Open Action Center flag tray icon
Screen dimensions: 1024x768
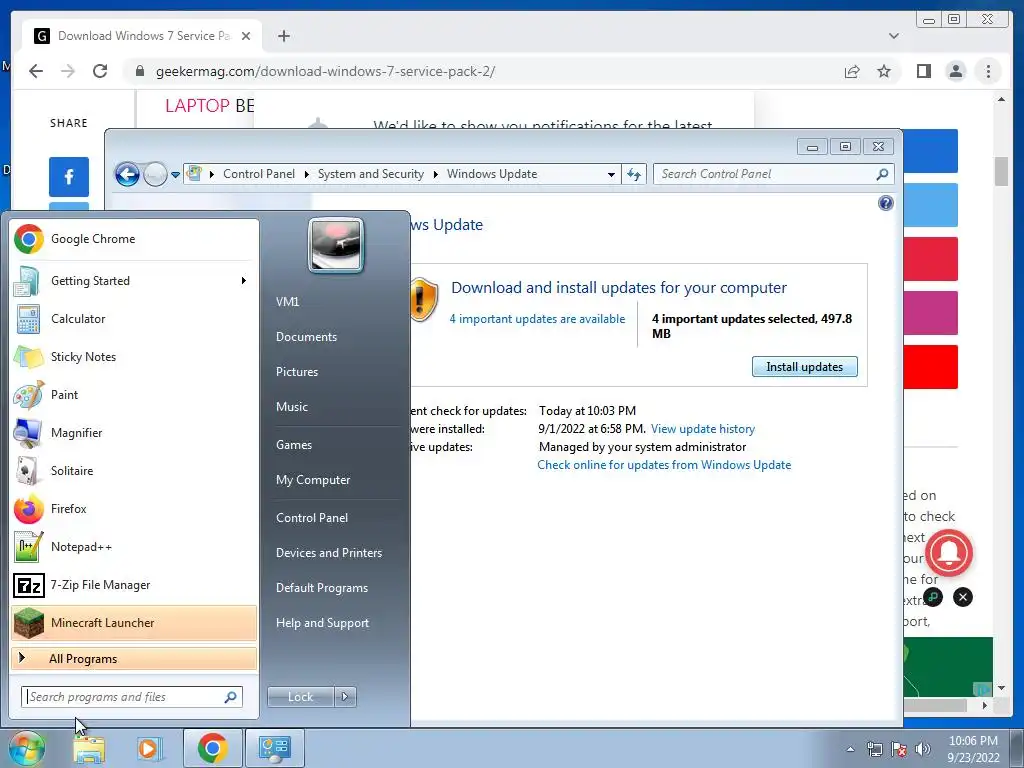[899, 749]
